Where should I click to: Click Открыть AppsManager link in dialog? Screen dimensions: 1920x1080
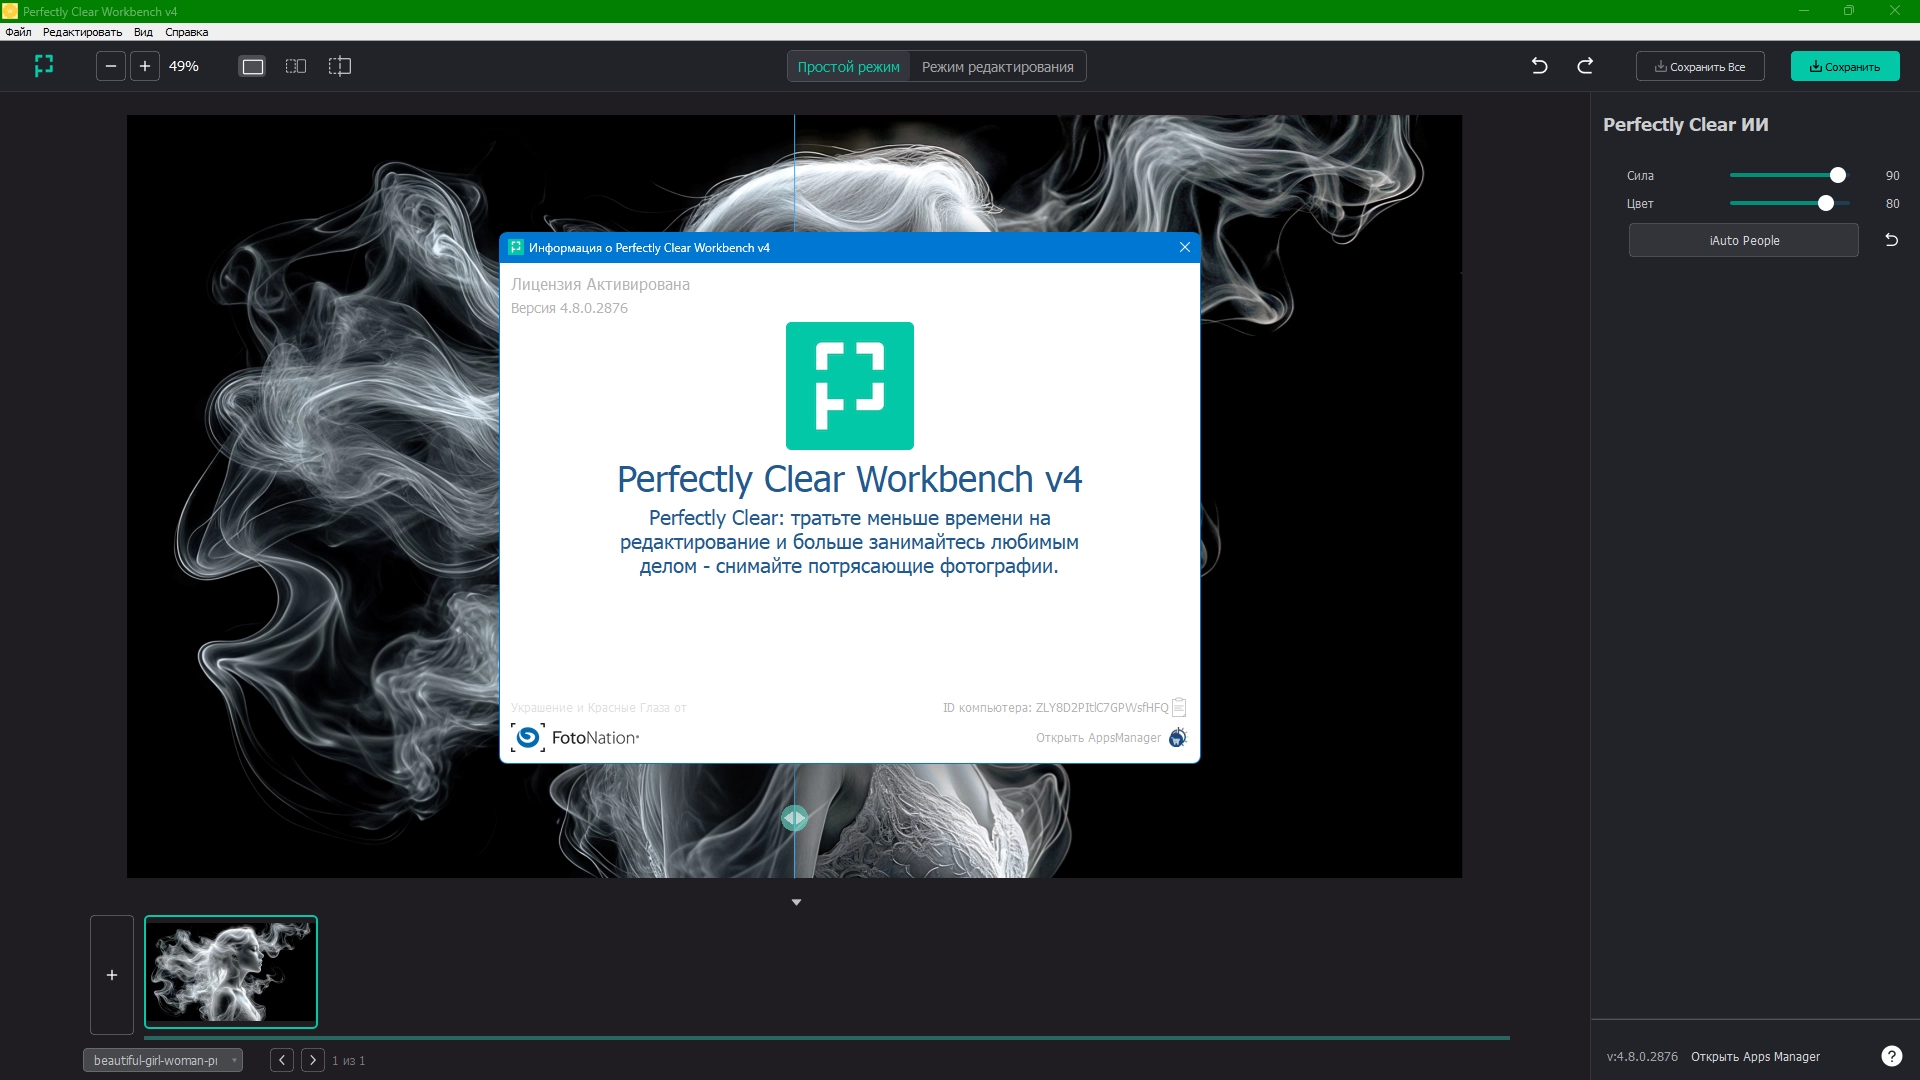1098,738
